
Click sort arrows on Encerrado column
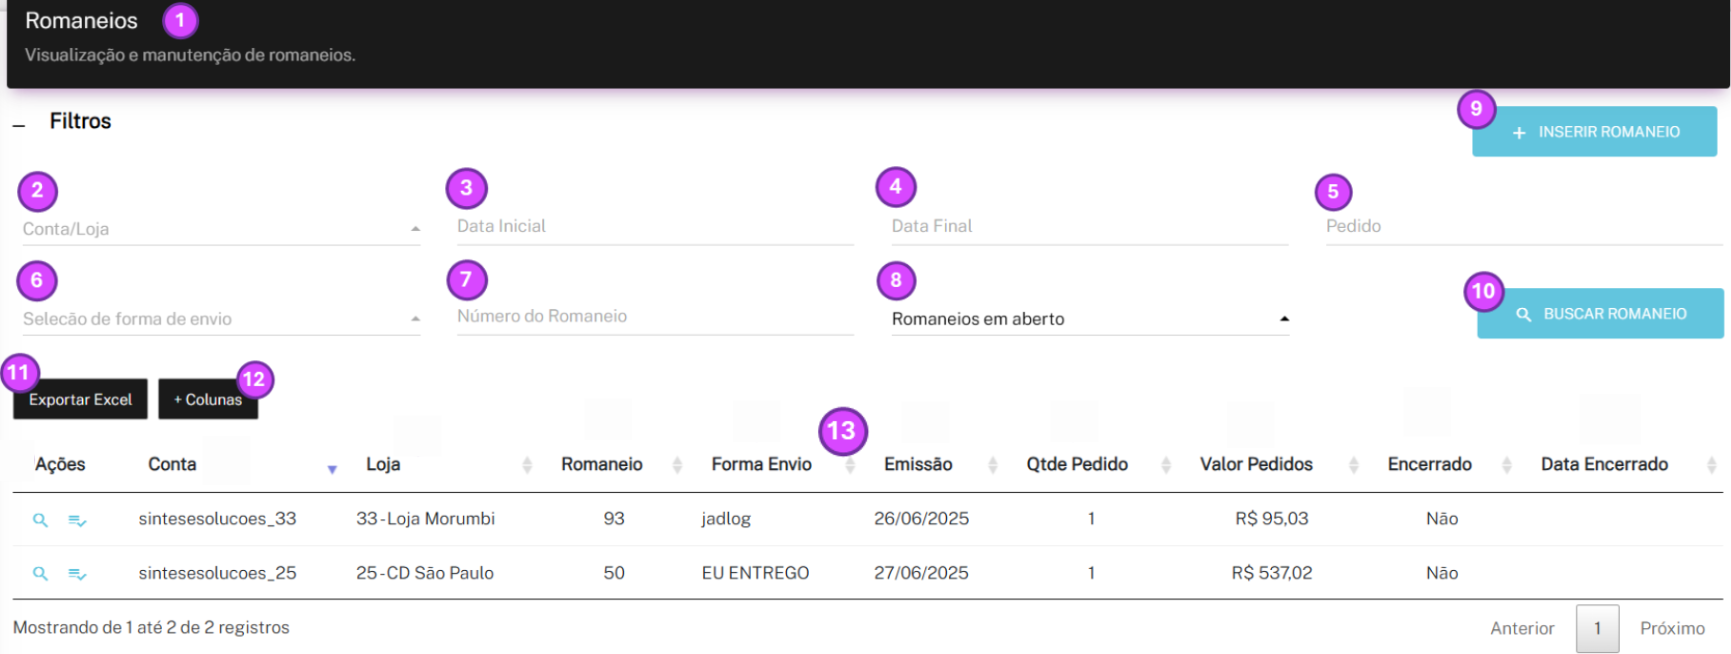coord(1507,465)
